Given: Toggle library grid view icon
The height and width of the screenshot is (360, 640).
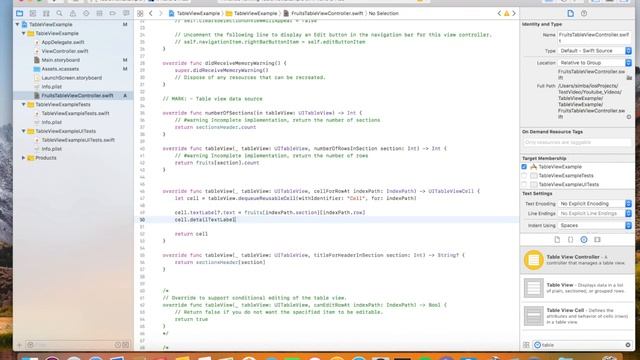Looking at the screenshot, I should (x=526, y=345).
